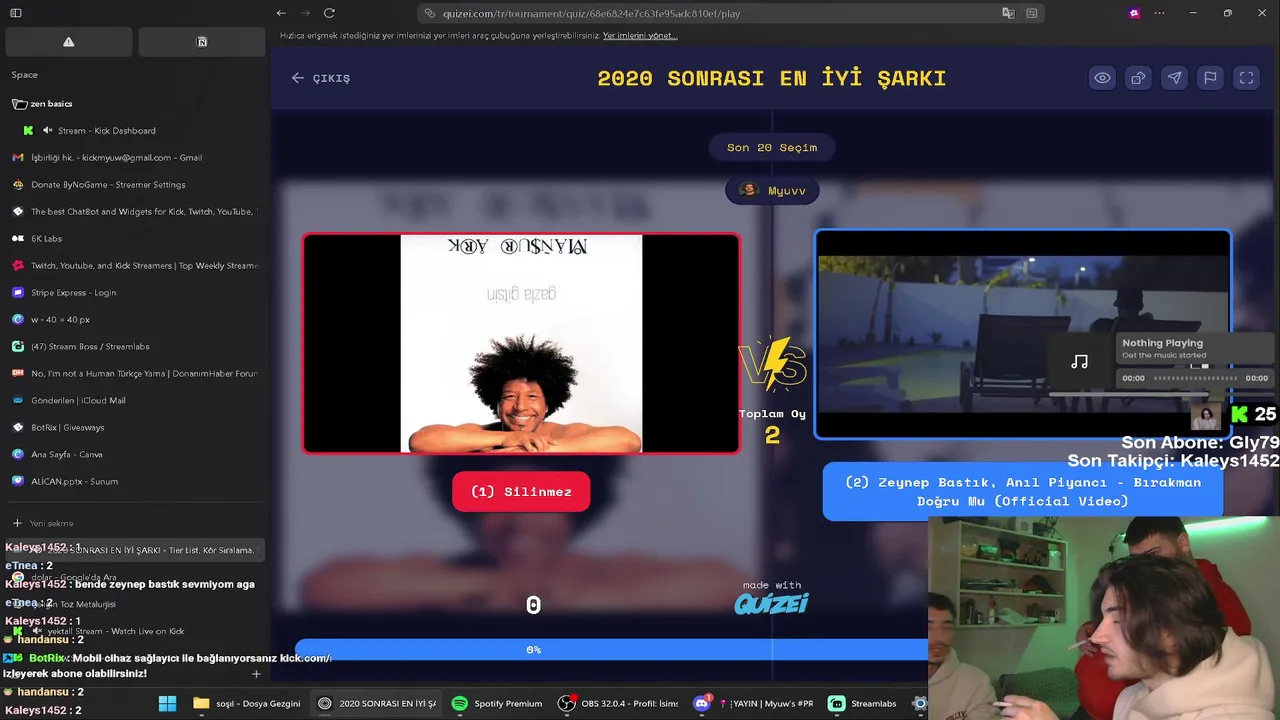Viewport: 1280px width, 720px height.
Task: Open the browser three-dots menu
Action: coord(1159,13)
